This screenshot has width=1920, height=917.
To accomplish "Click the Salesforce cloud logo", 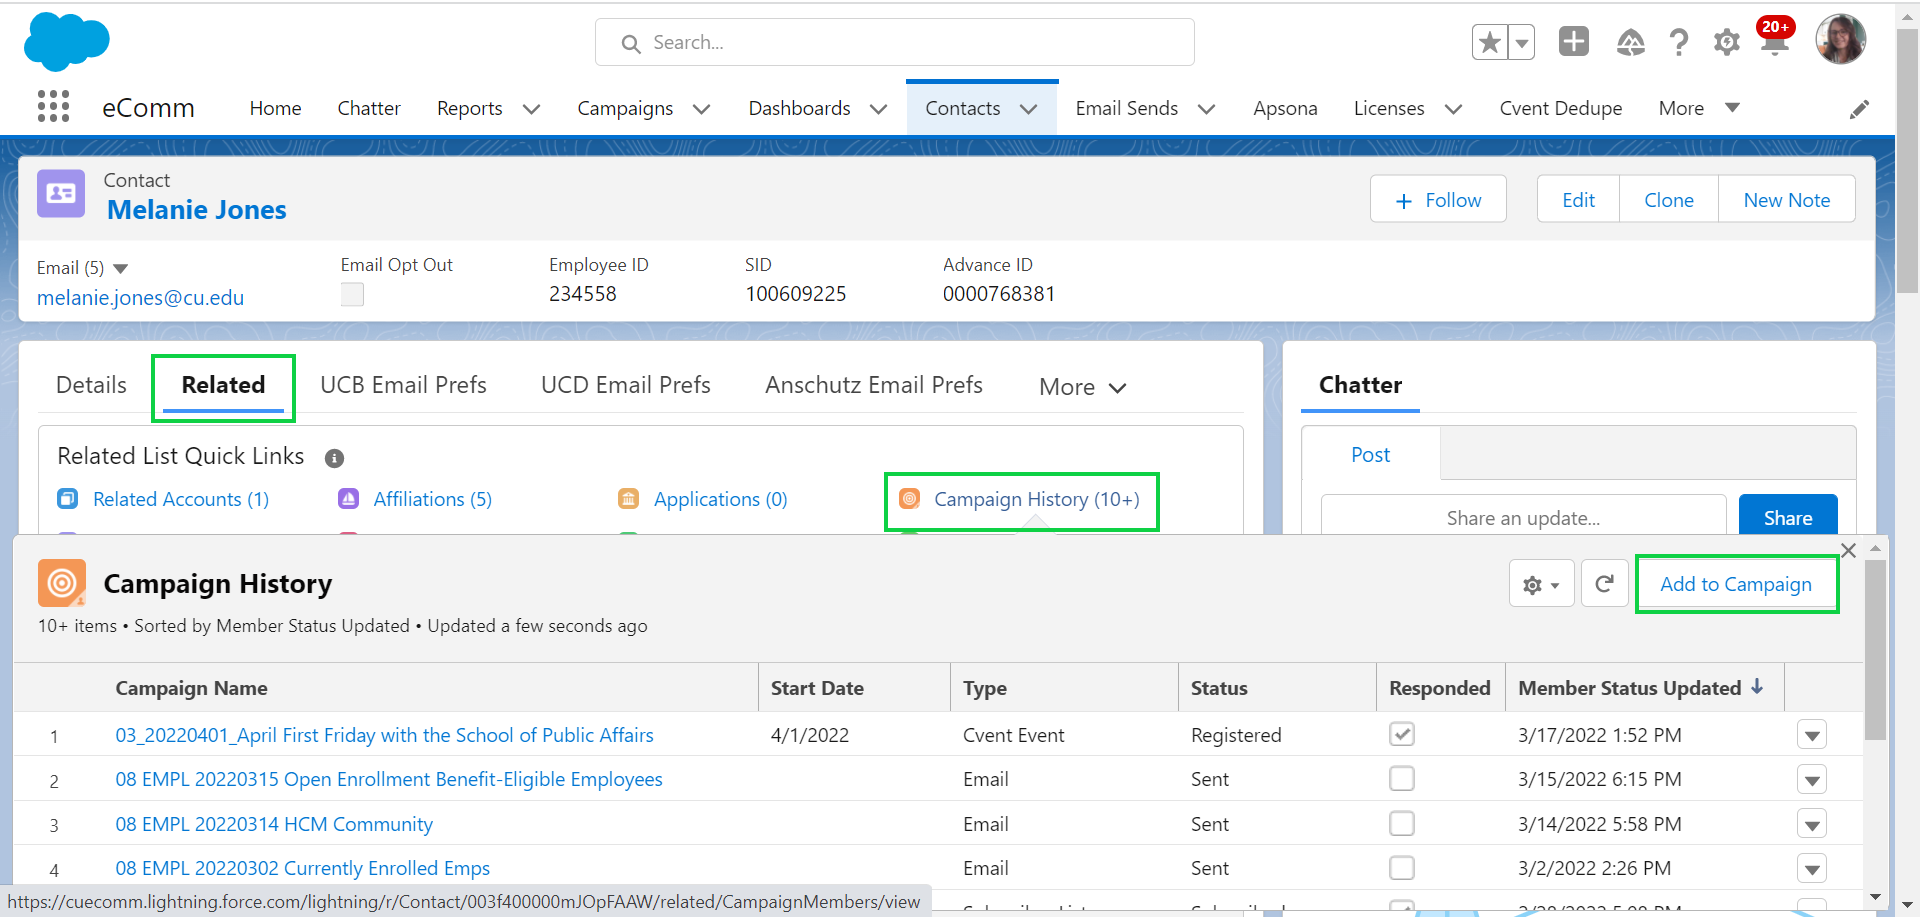I will tap(66, 42).
